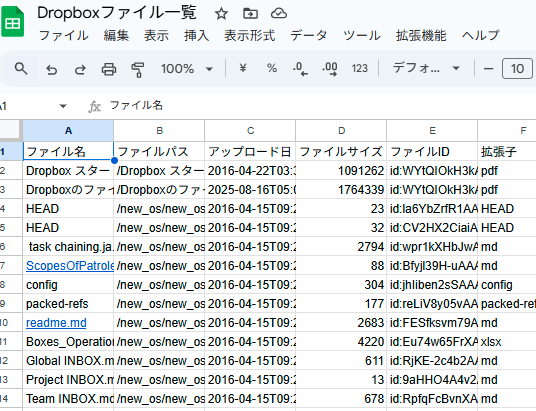Open the データ menu
536x411 pixels.
309,36
